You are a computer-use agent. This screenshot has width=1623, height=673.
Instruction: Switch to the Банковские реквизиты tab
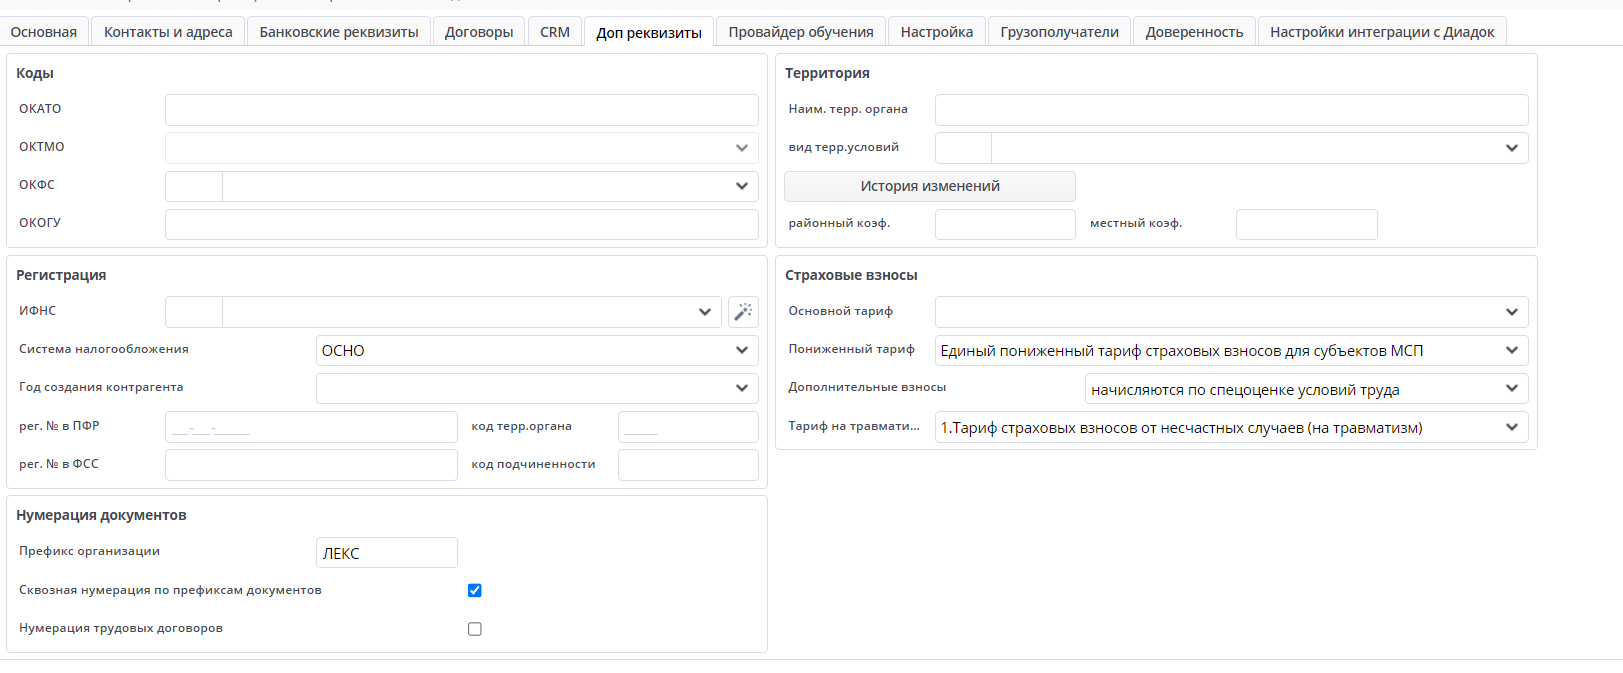339,32
